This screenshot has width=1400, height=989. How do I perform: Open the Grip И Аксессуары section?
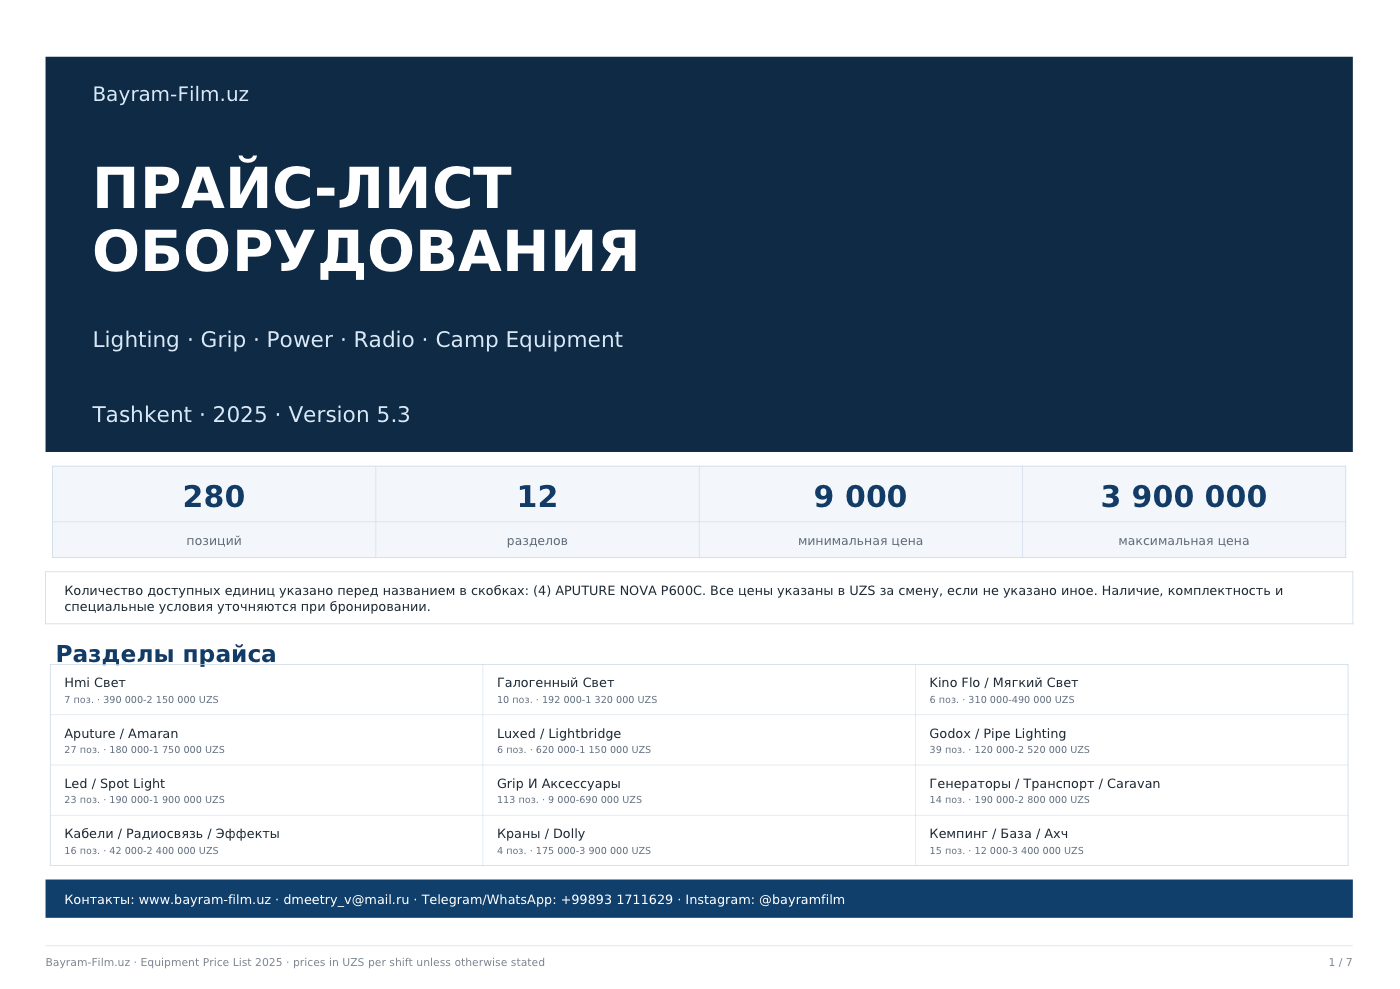(699, 790)
